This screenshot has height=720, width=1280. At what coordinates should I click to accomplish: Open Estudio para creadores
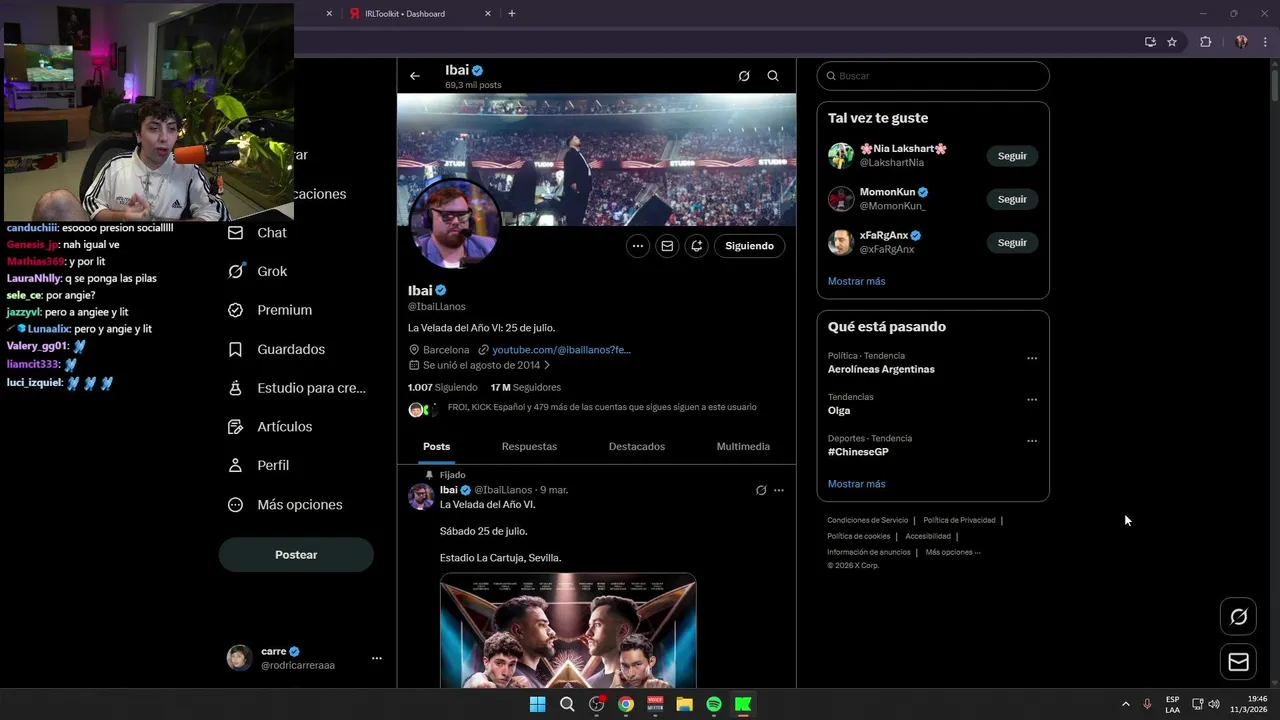[x=297, y=388]
